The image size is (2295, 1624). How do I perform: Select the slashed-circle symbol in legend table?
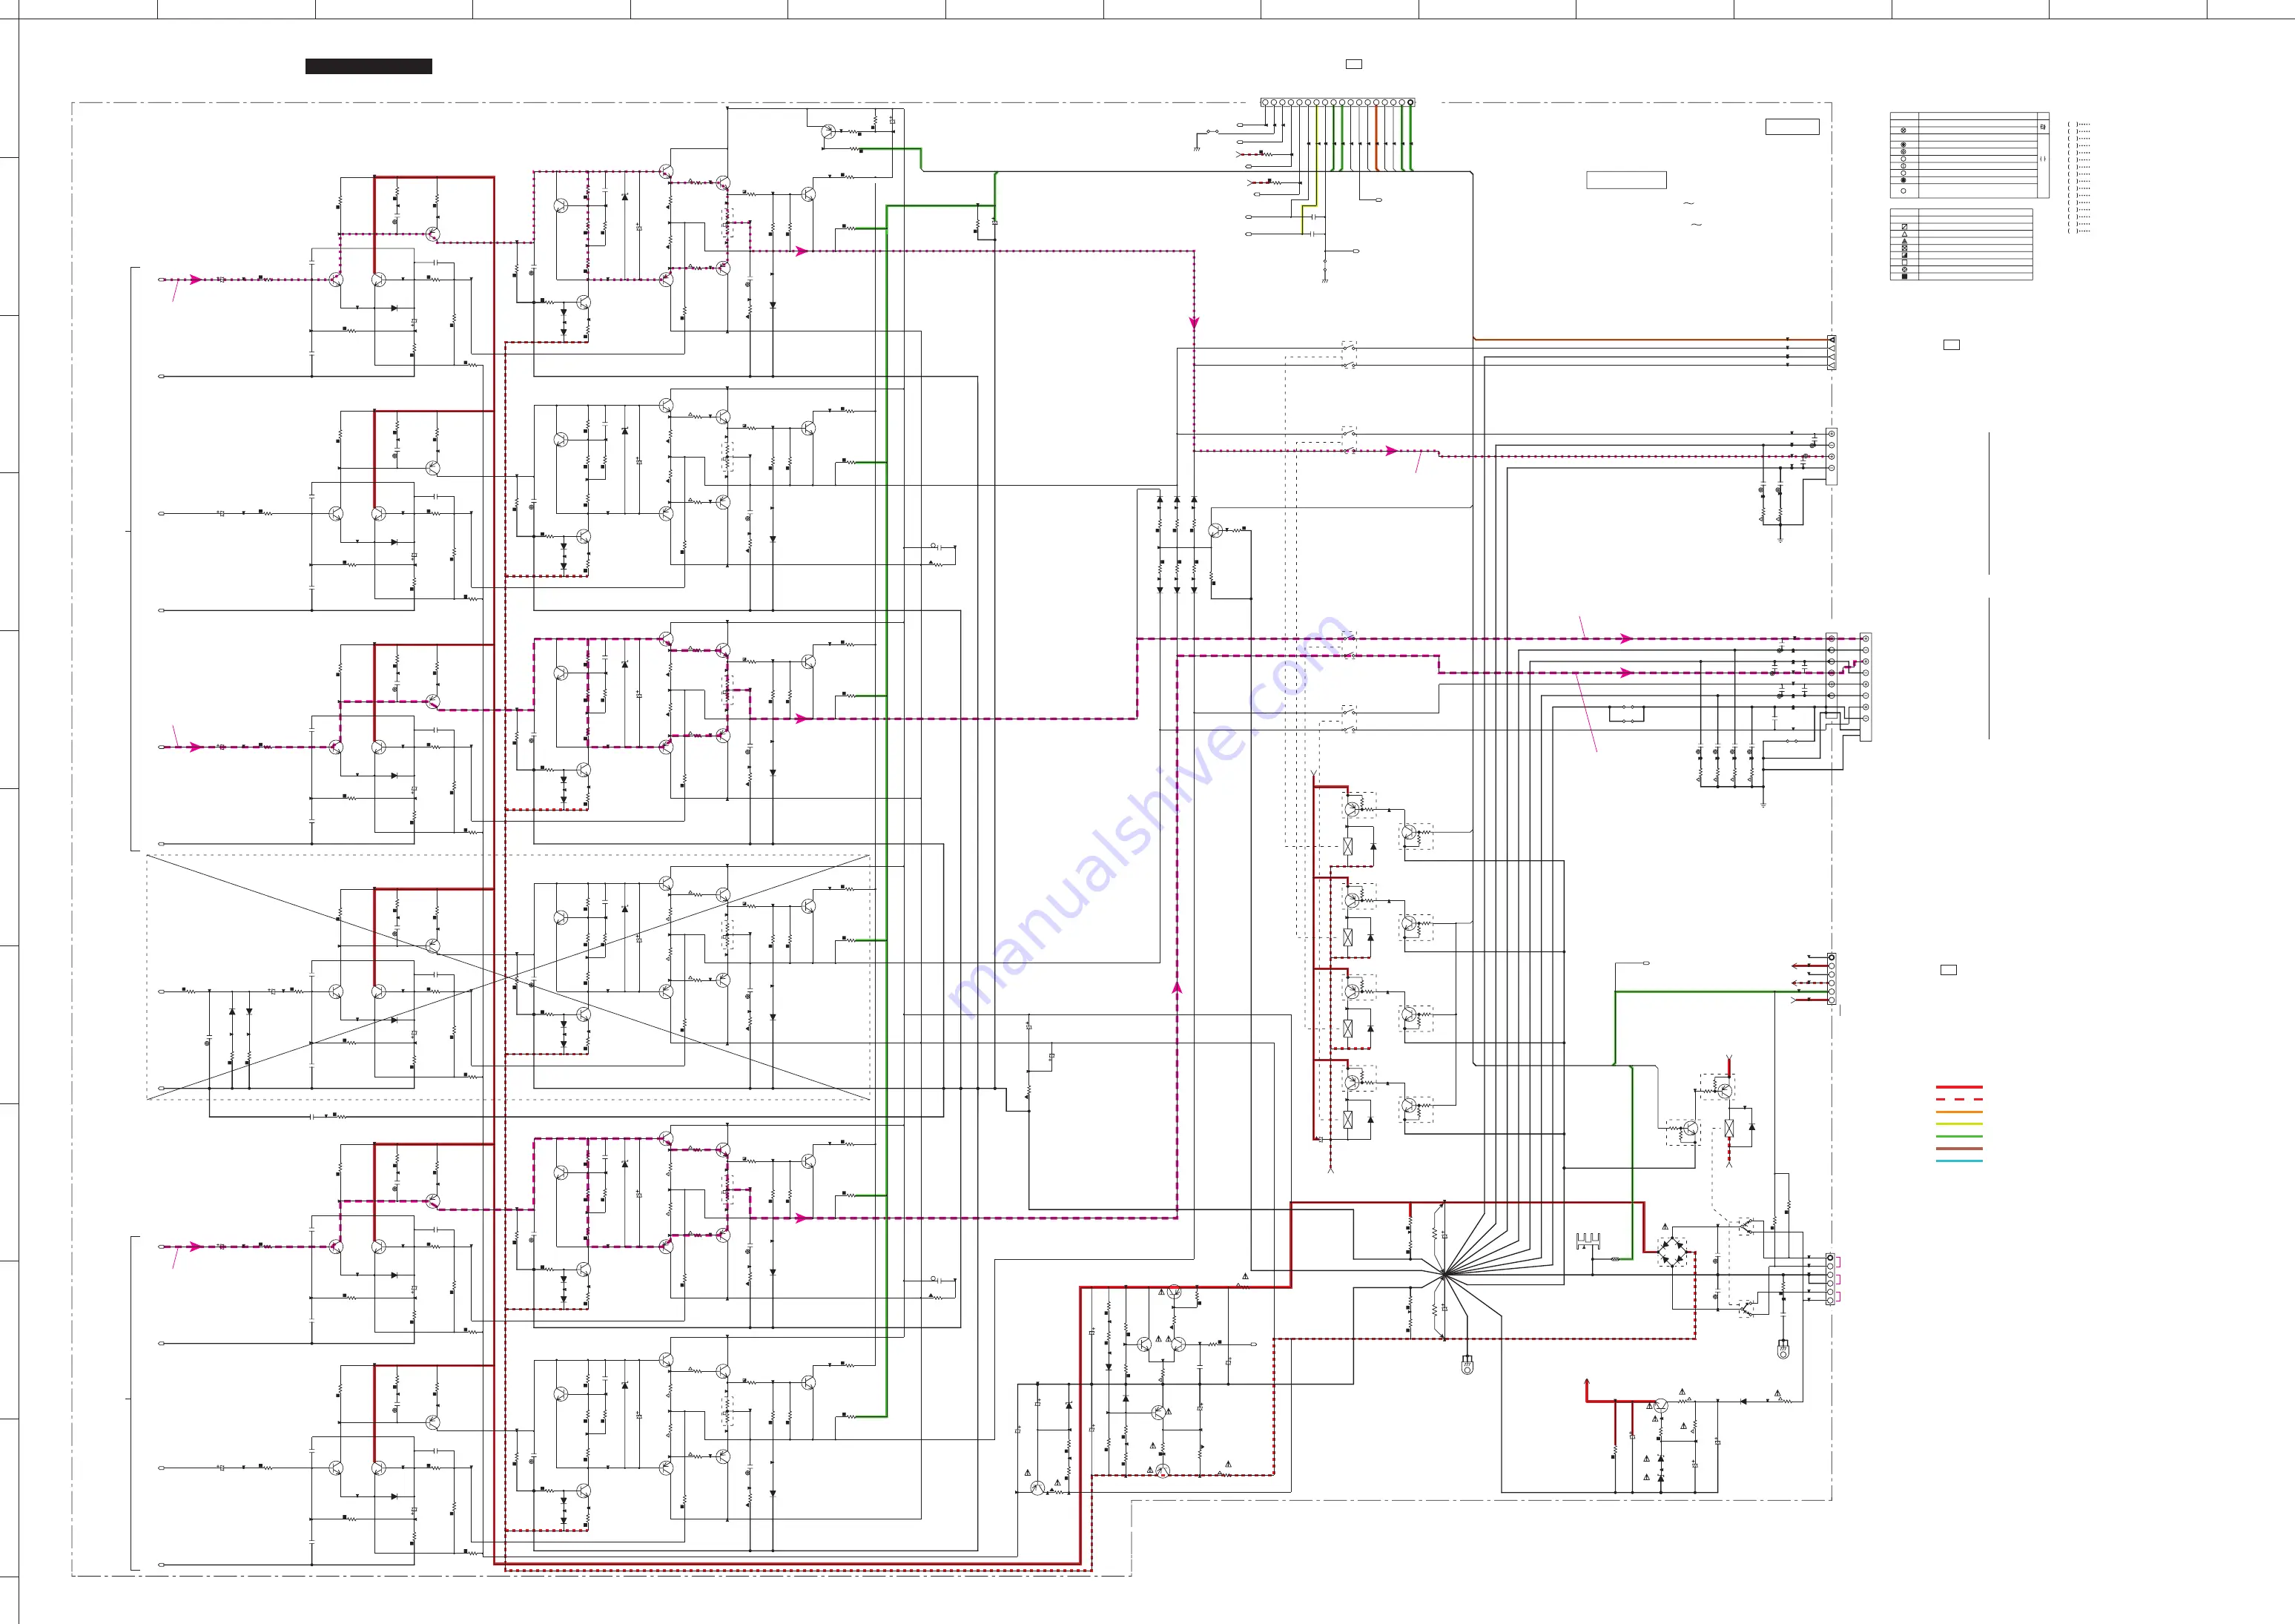click(x=1905, y=269)
